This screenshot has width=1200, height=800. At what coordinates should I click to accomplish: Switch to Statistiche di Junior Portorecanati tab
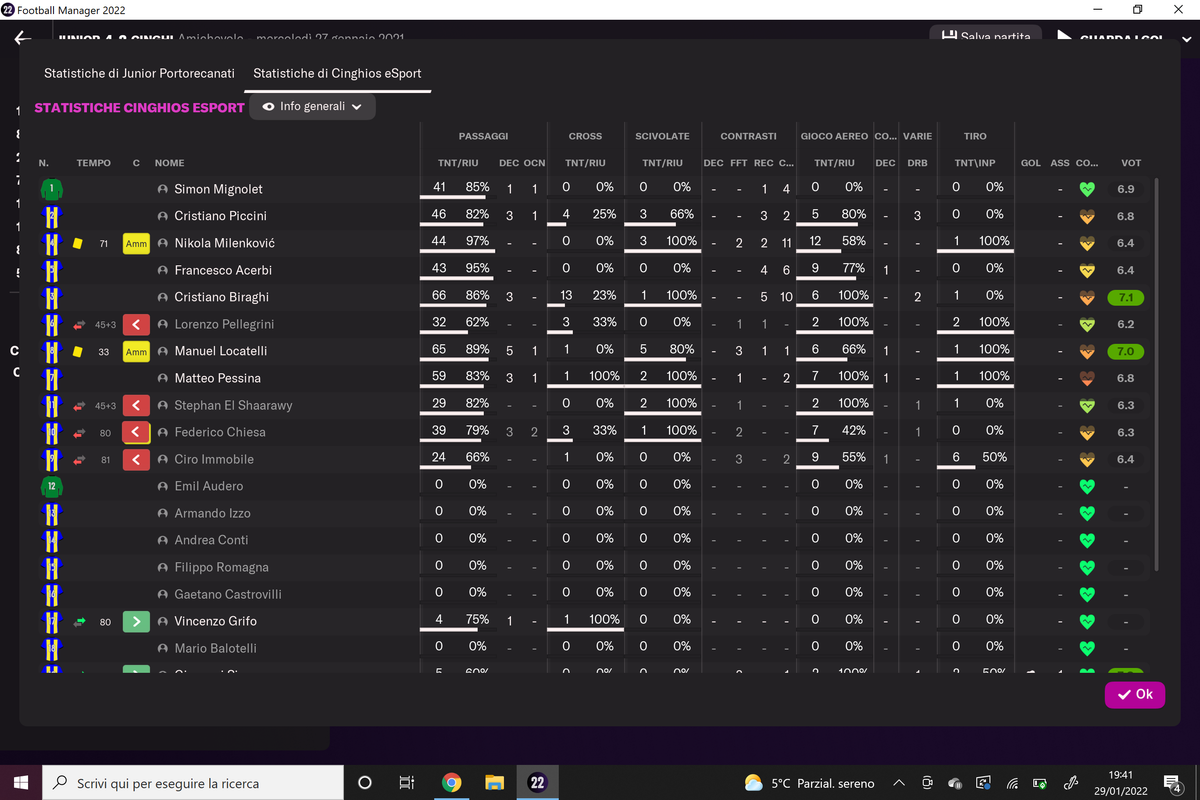(139, 73)
